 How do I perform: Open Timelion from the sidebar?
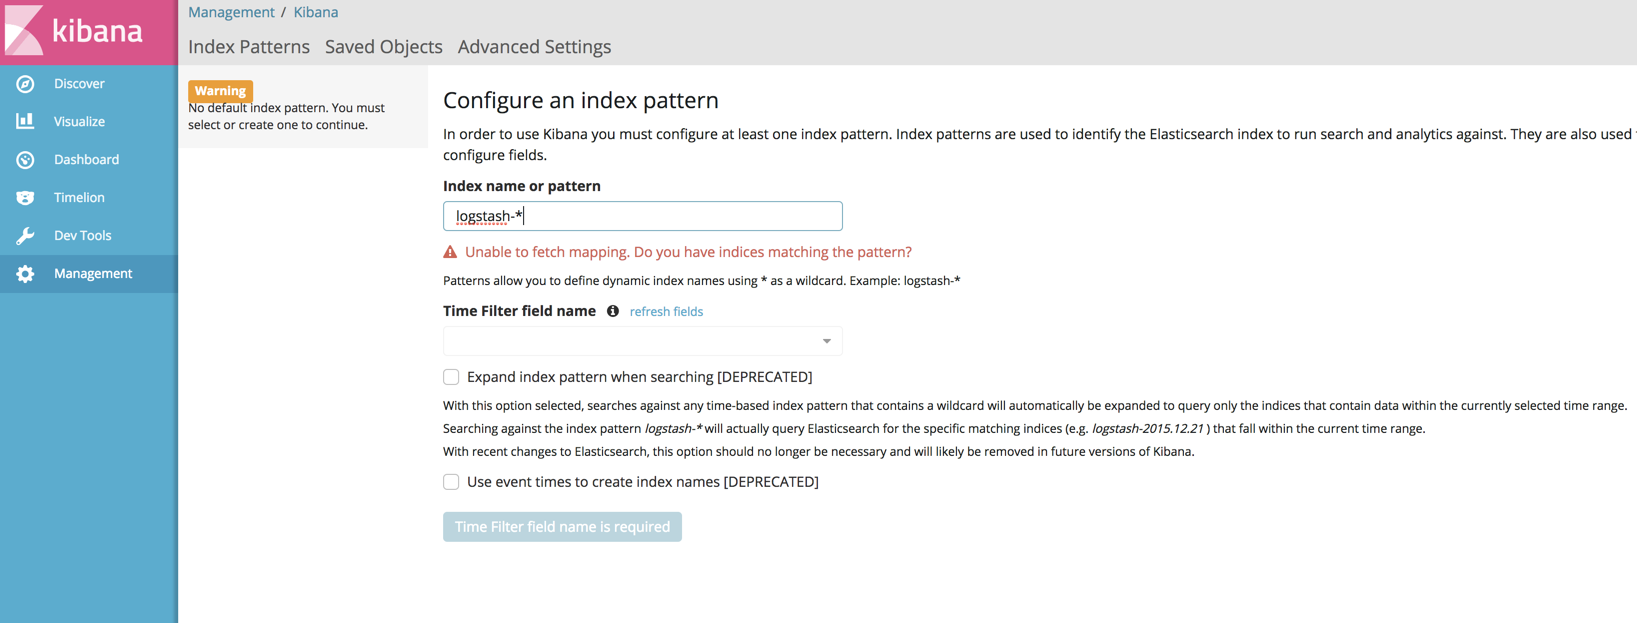(x=89, y=198)
